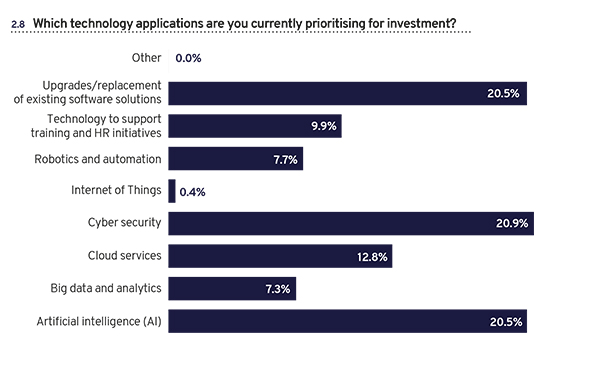Viewport: 600px width, 366px height.
Task: Select the 0.0% value label
Action: pos(188,58)
